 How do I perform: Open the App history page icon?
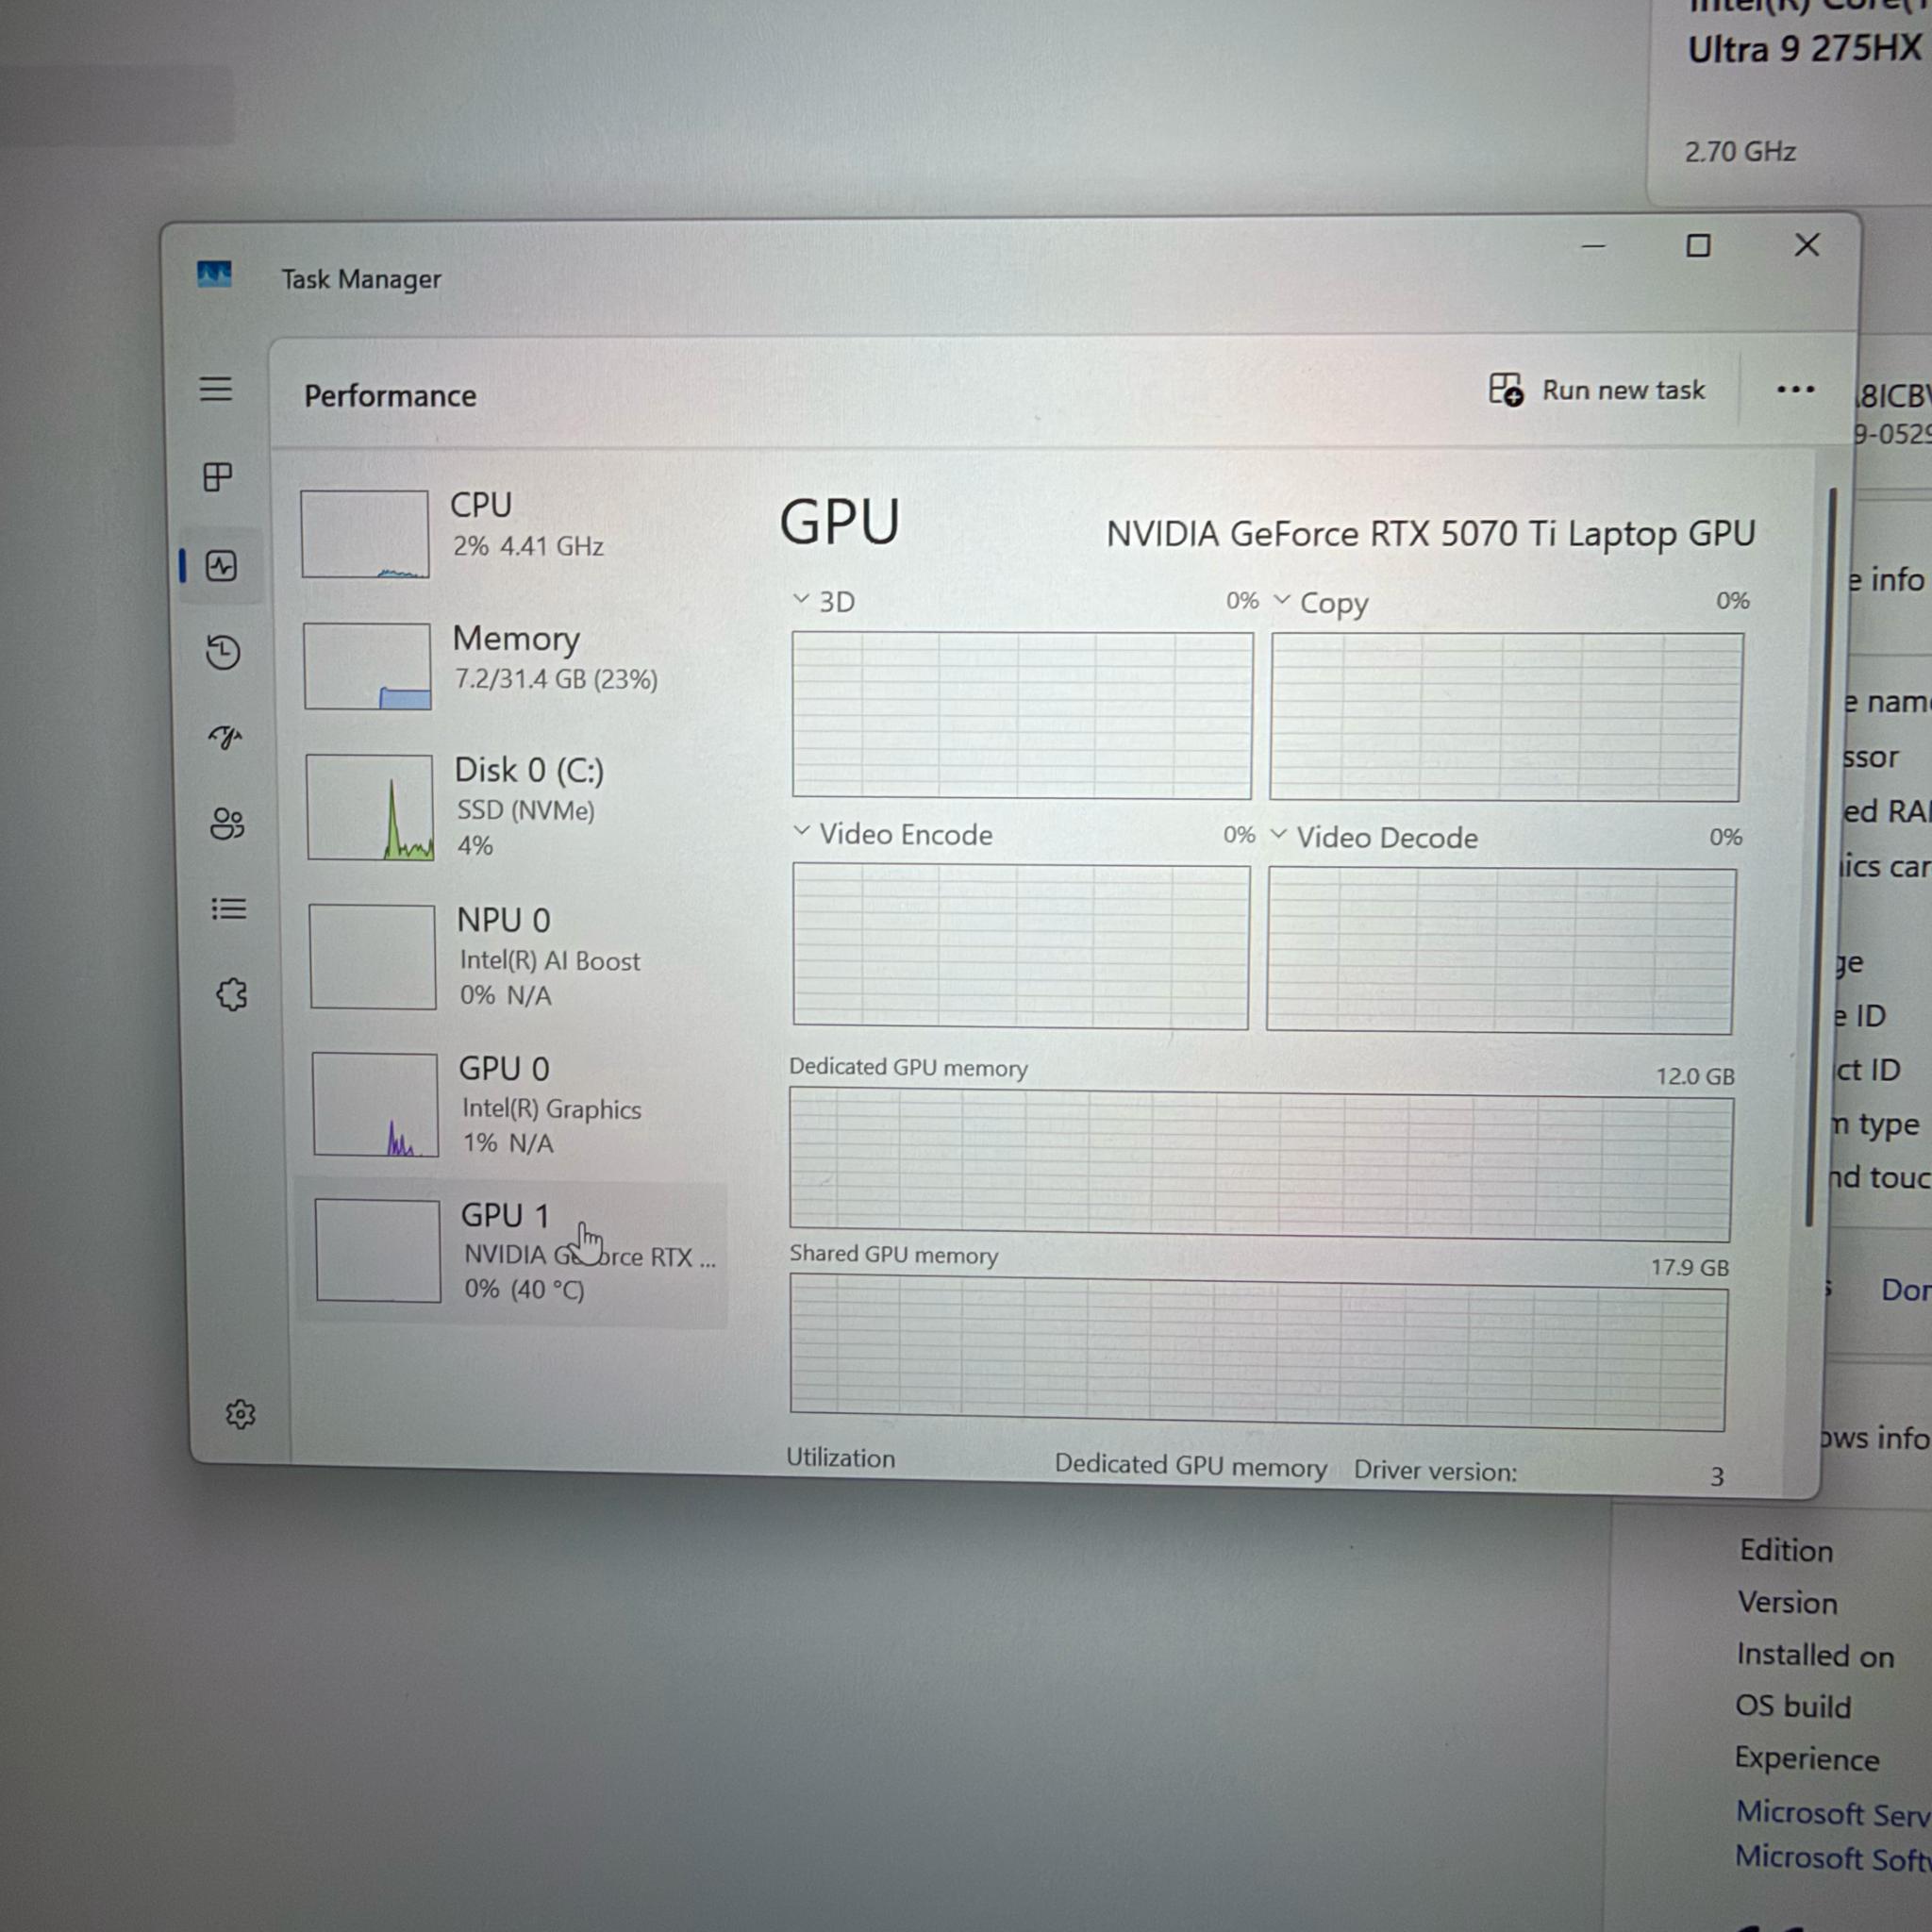[223, 652]
